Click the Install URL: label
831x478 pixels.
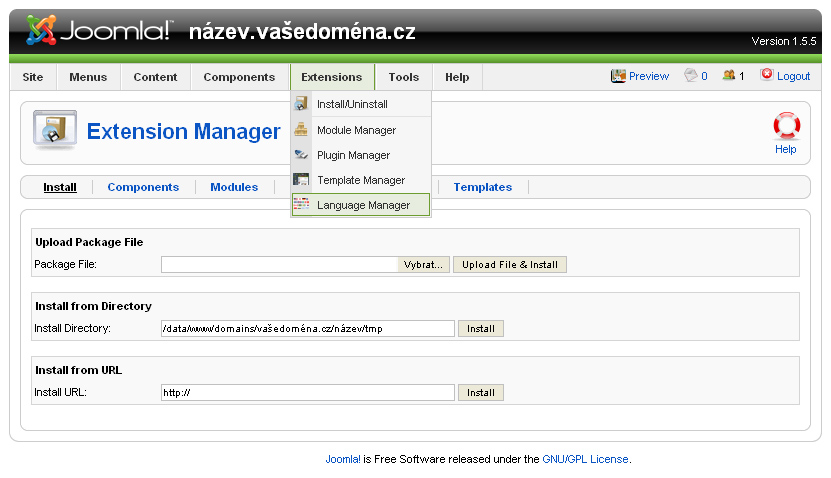60,393
